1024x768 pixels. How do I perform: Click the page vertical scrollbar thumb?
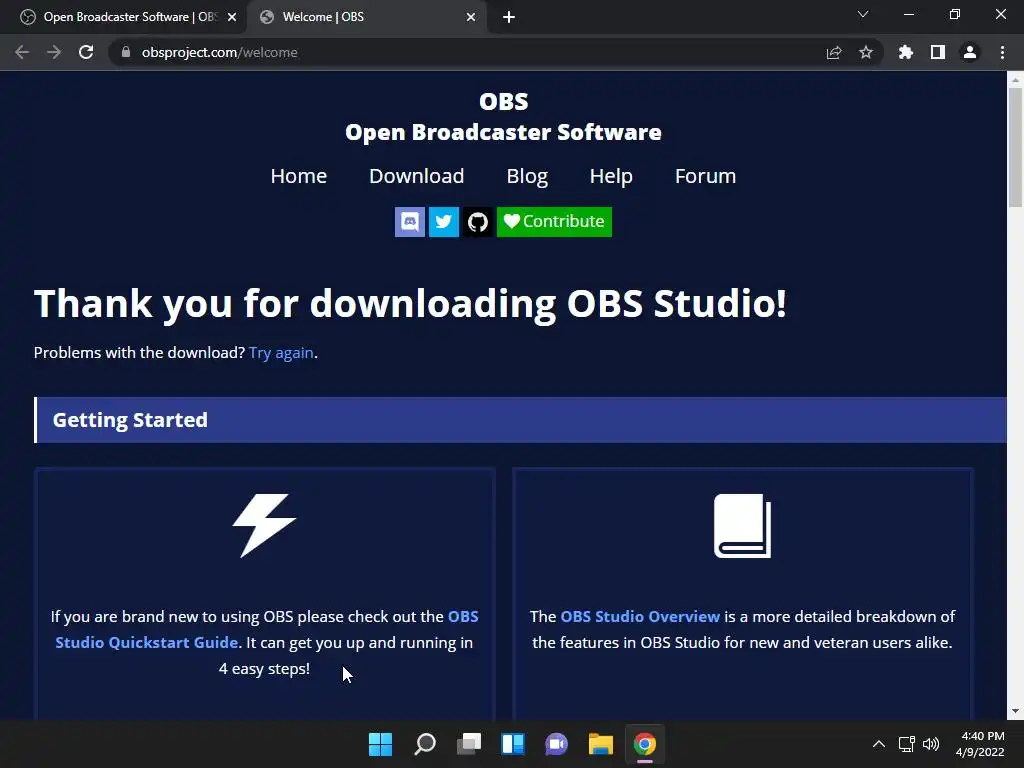pos(1015,147)
